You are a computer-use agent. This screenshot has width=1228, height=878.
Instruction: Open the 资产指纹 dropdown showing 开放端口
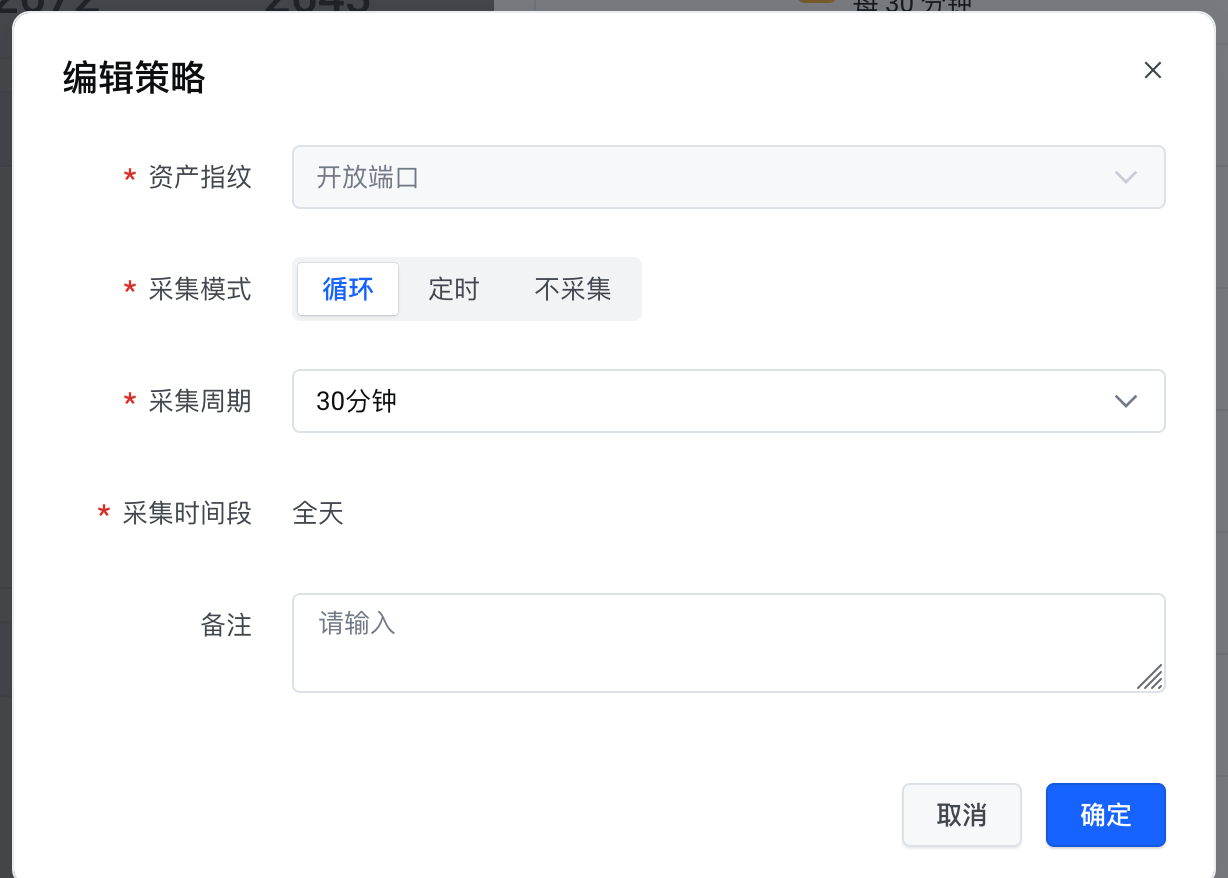[x=700, y=178]
